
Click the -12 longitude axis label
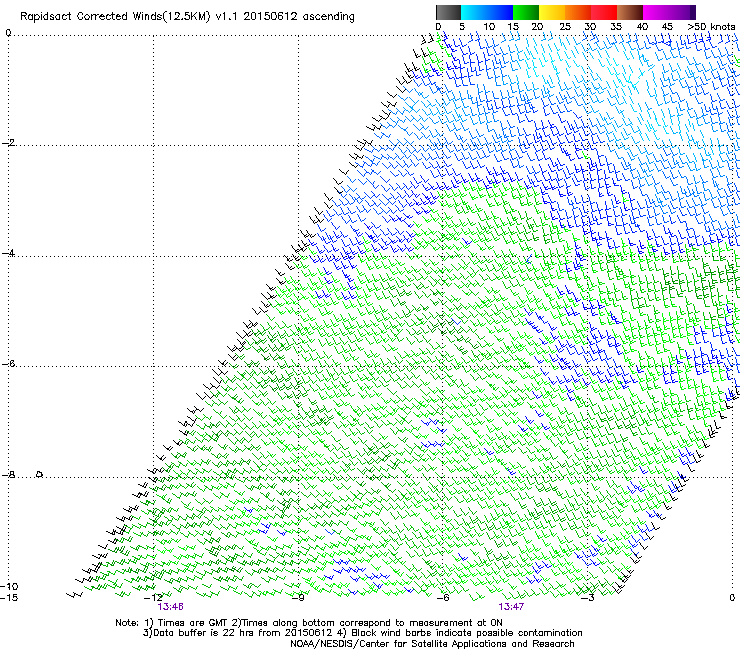pos(153,598)
